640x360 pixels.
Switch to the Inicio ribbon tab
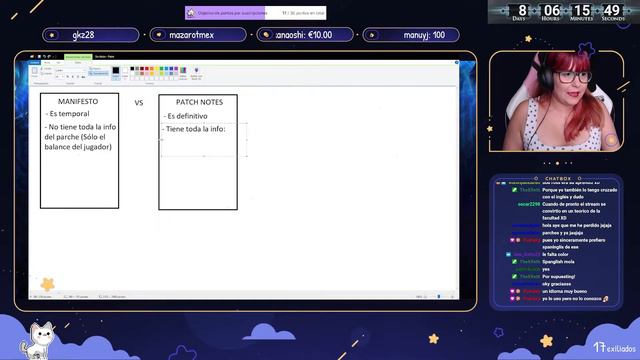(47, 63)
